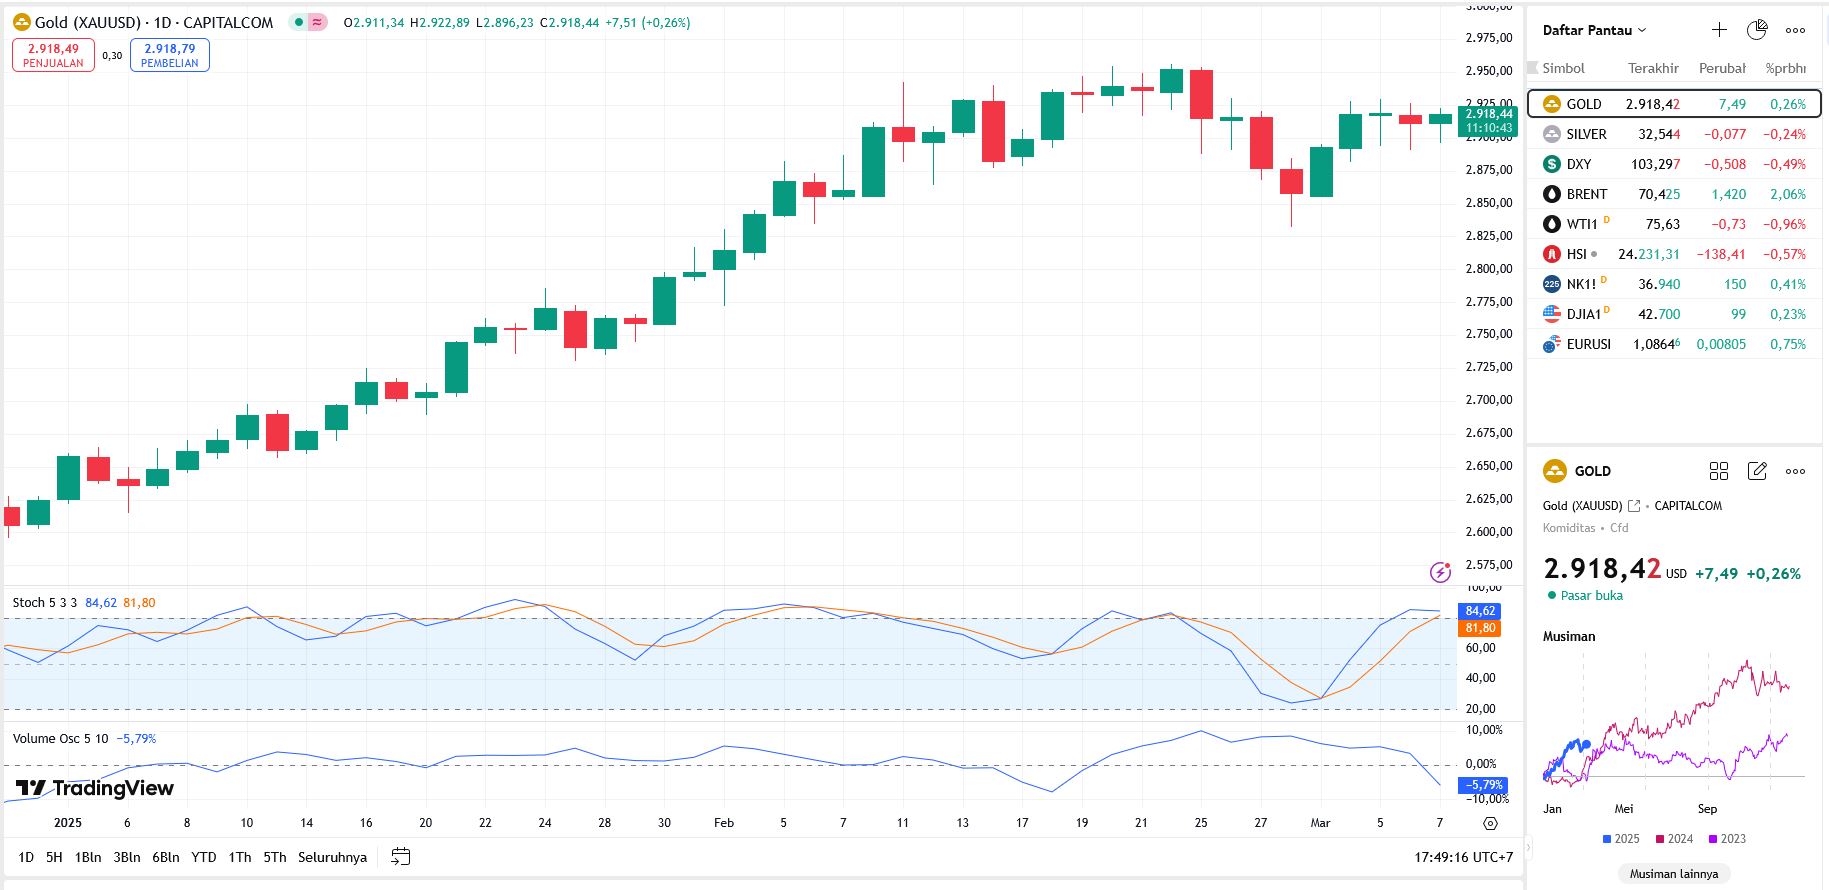Click the Musiman lainnya button

point(1673,874)
